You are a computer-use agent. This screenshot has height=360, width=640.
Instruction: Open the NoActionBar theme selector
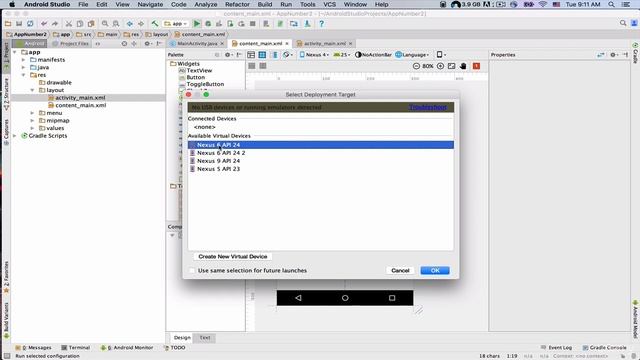pos(373,55)
